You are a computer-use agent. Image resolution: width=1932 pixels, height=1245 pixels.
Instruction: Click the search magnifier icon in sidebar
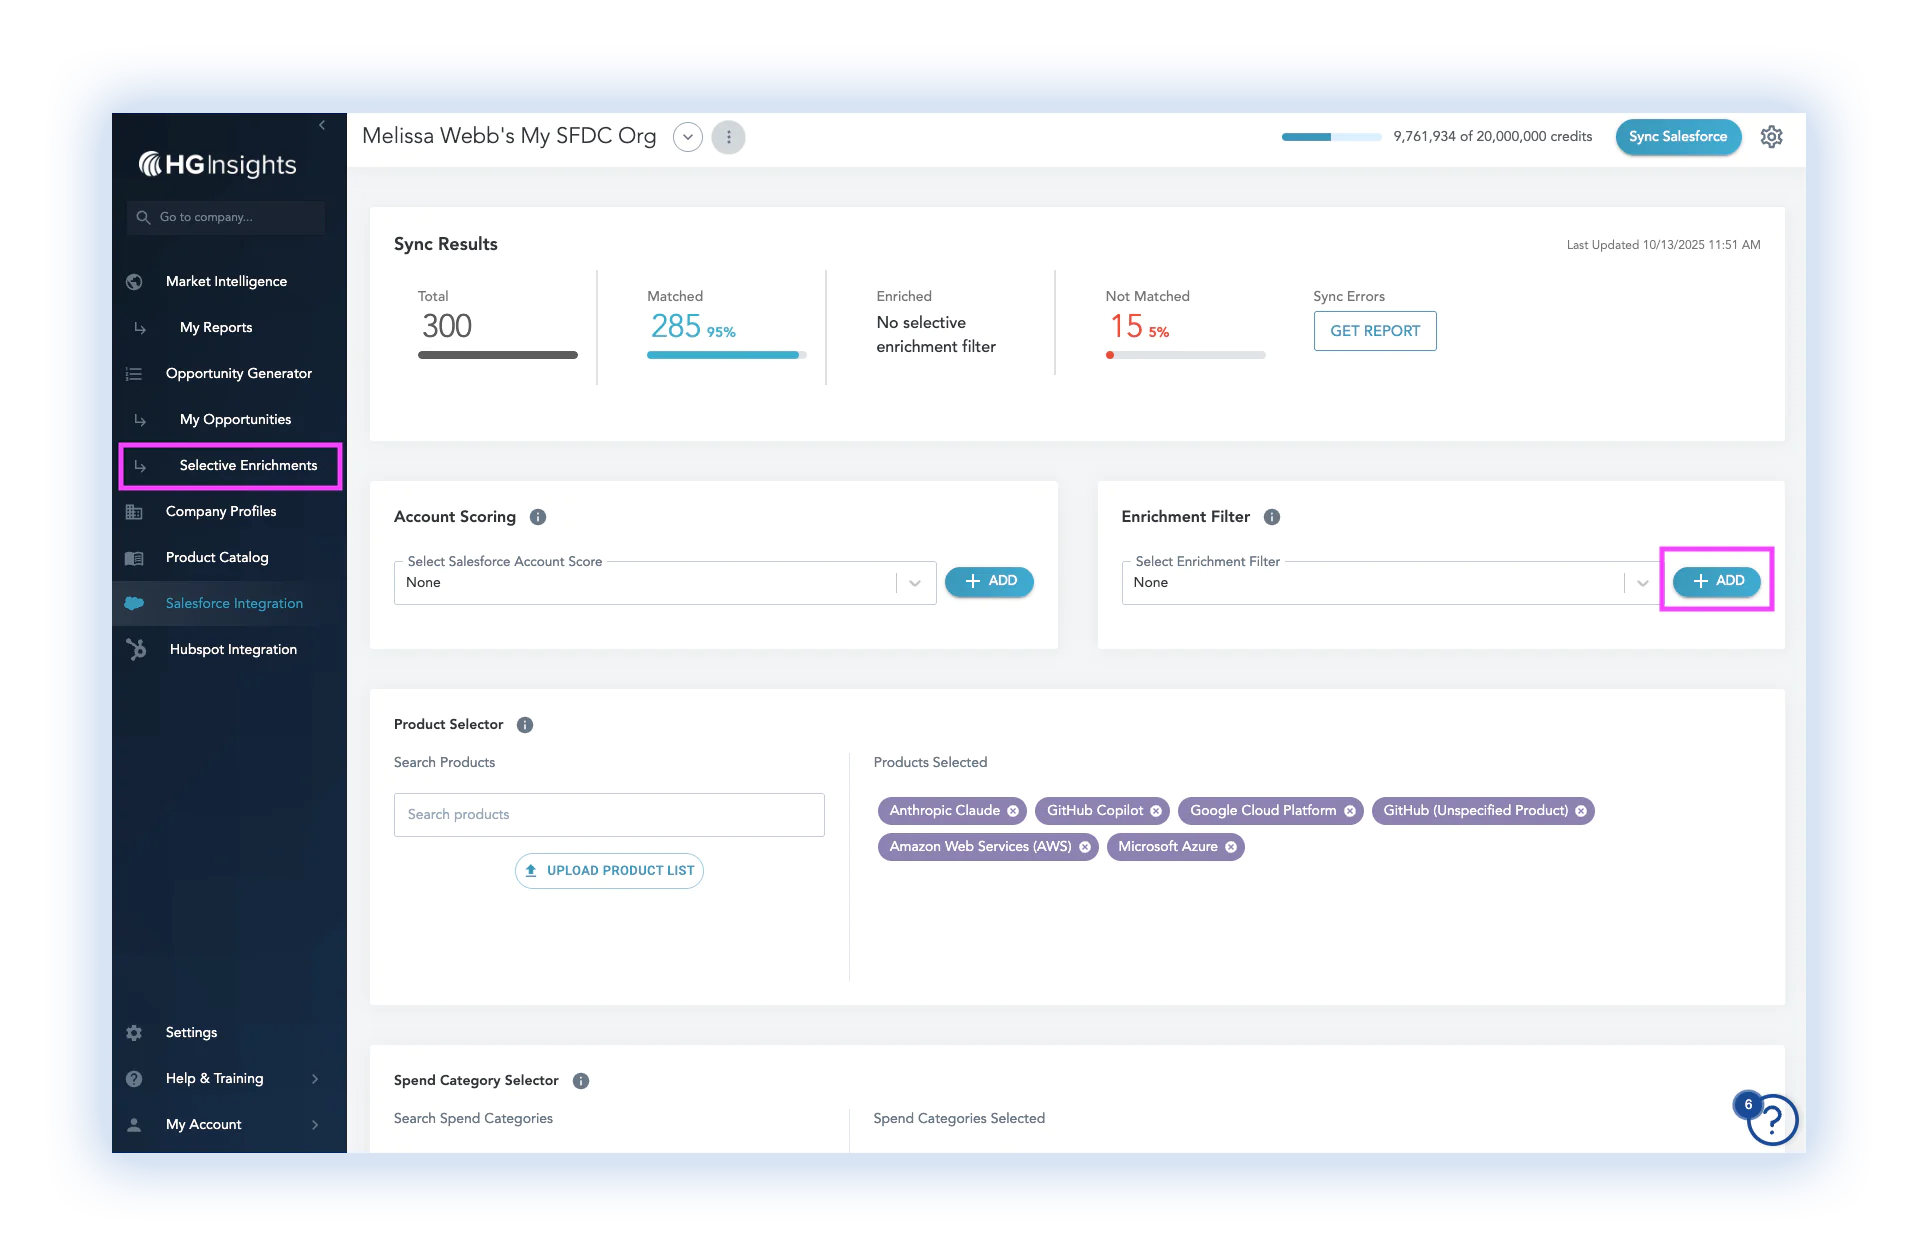(x=143, y=217)
